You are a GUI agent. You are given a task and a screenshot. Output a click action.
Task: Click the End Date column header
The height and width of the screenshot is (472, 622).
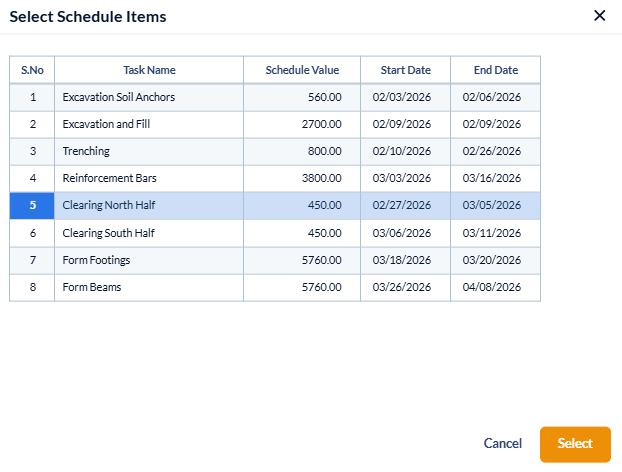point(495,70)
